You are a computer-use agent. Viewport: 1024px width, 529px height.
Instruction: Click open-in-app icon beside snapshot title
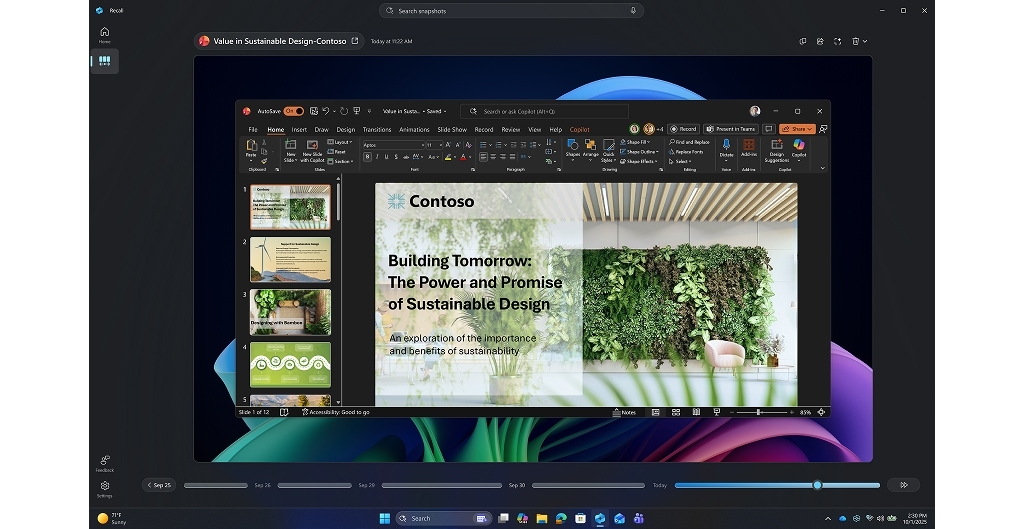click(x=355, y=40)
